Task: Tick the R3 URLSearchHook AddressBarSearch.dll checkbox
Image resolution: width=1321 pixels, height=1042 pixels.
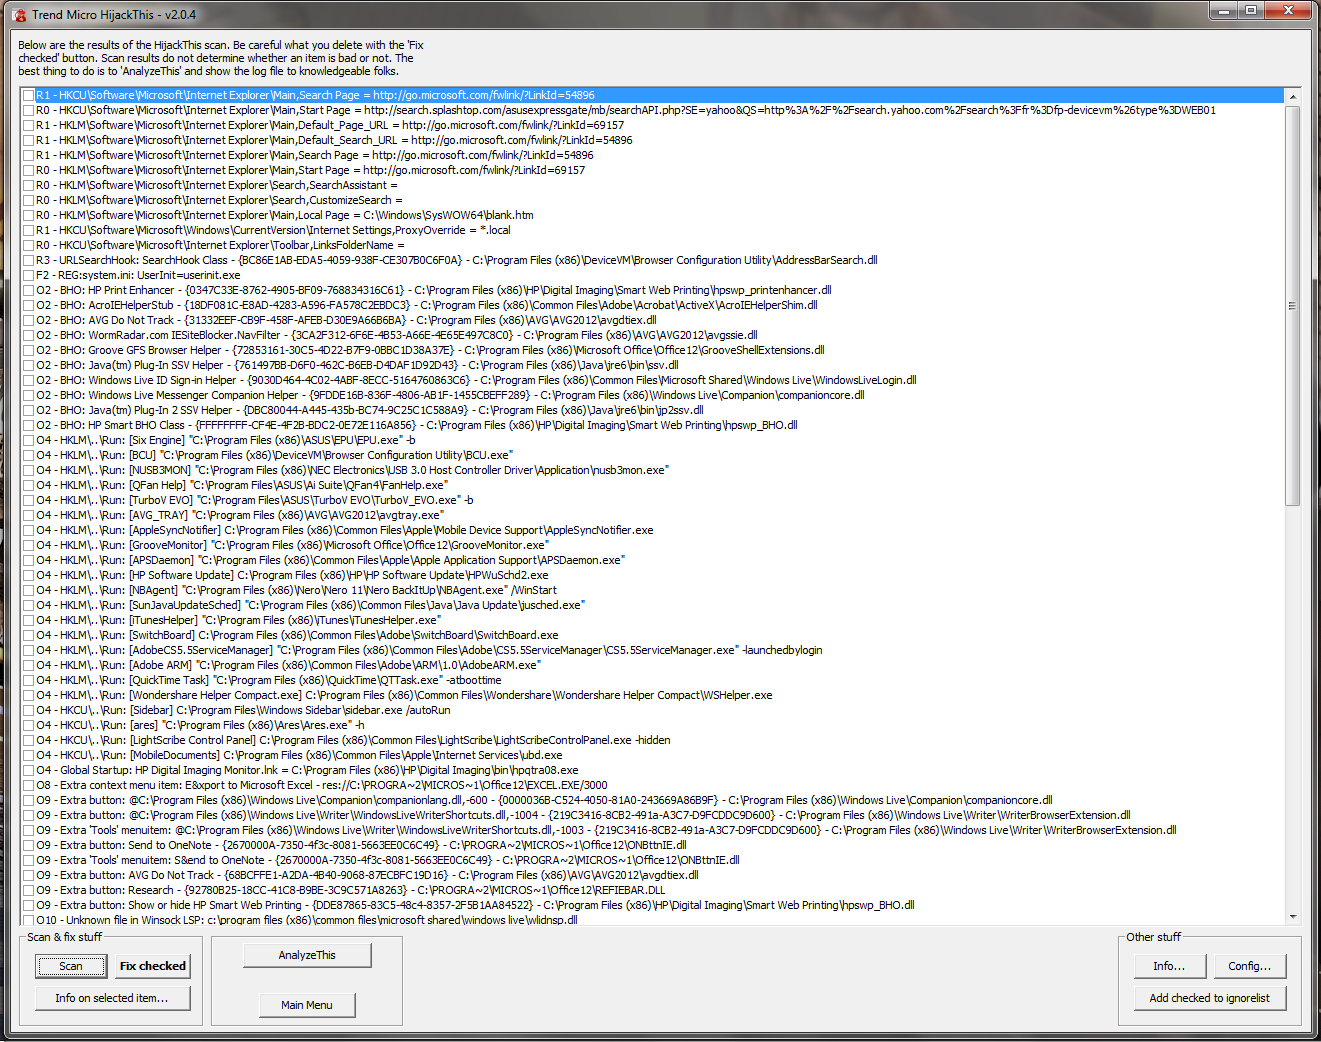Action: point(29,261)
